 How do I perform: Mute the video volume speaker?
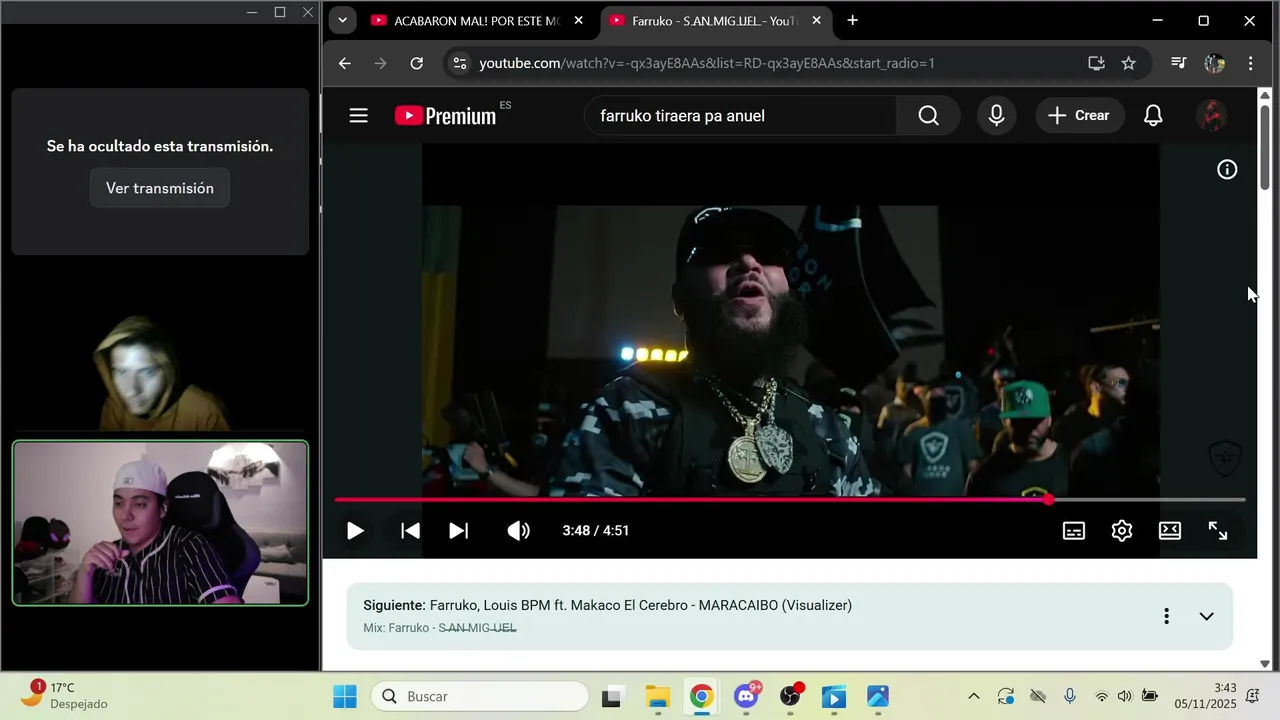pos(518,531)
